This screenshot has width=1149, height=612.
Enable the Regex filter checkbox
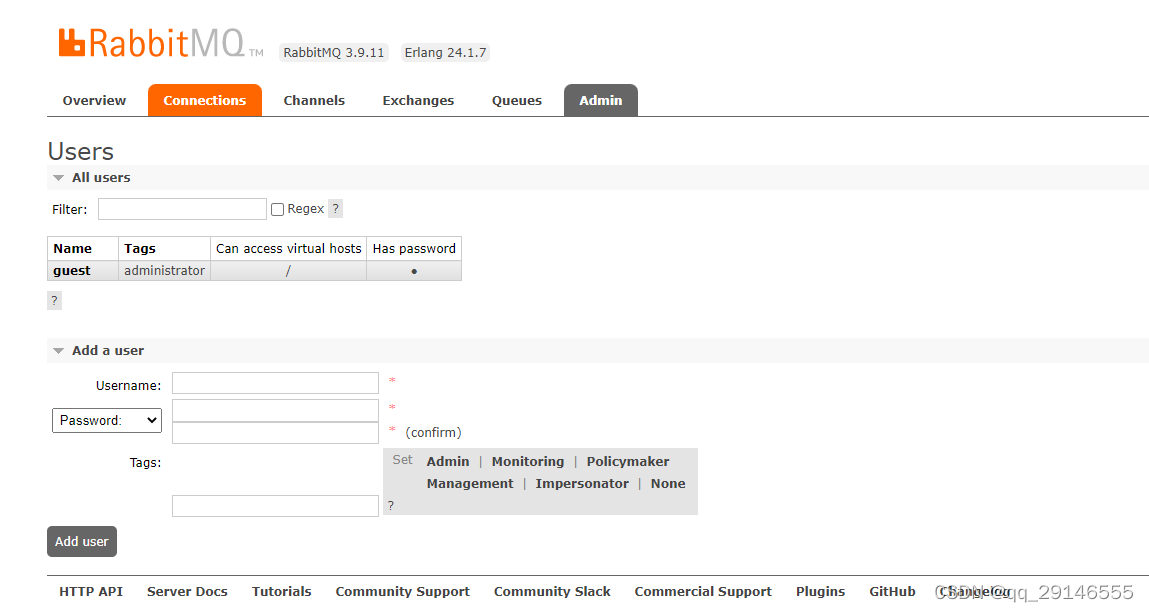[277, 210]
